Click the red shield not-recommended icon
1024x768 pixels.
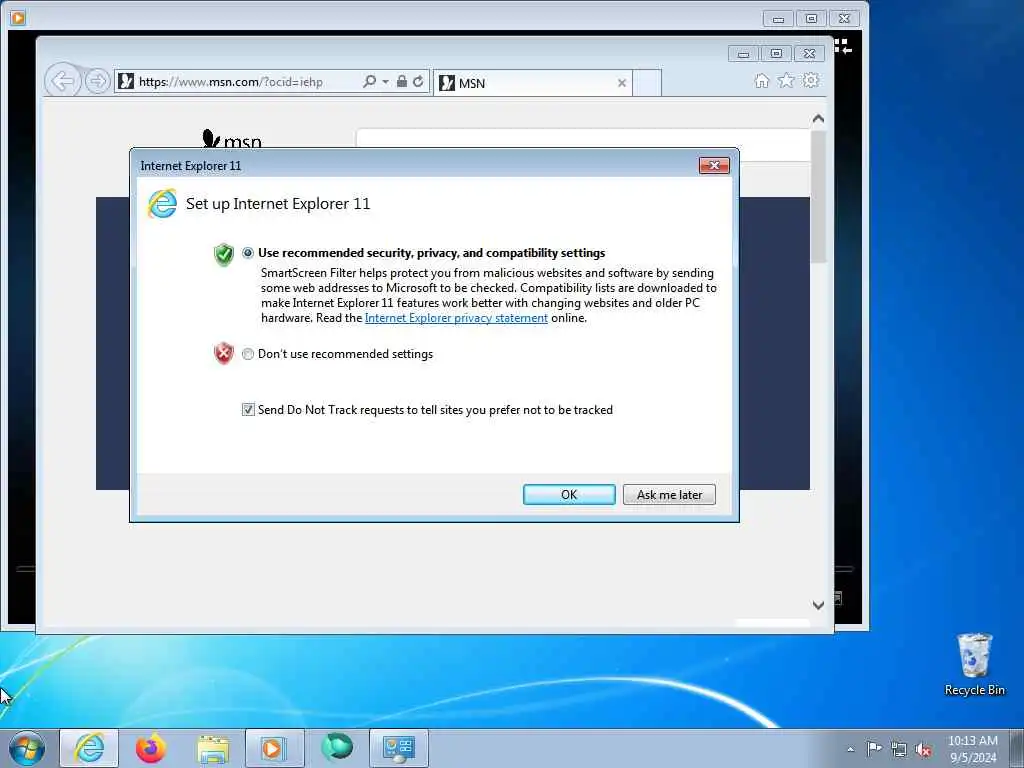click(x=223, y=353)
